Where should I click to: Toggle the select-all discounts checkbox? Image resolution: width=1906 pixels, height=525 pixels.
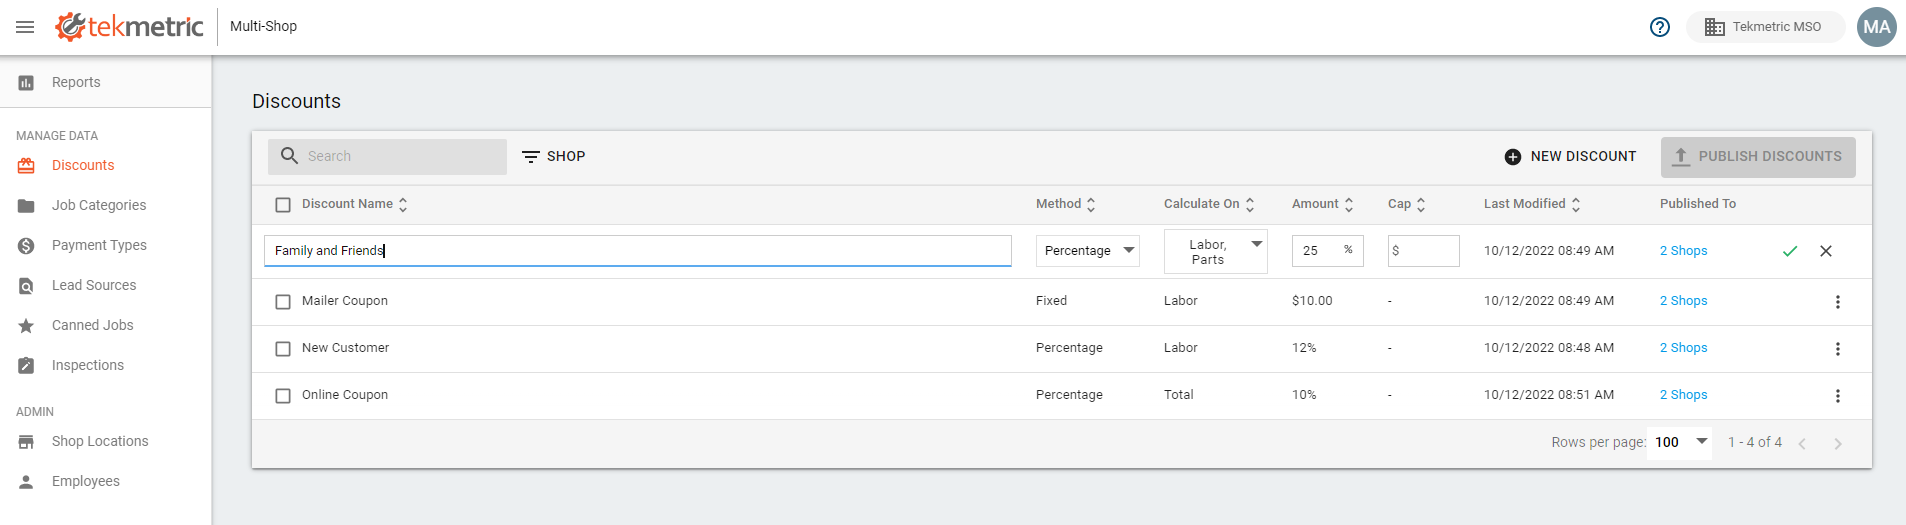[283, 205]
